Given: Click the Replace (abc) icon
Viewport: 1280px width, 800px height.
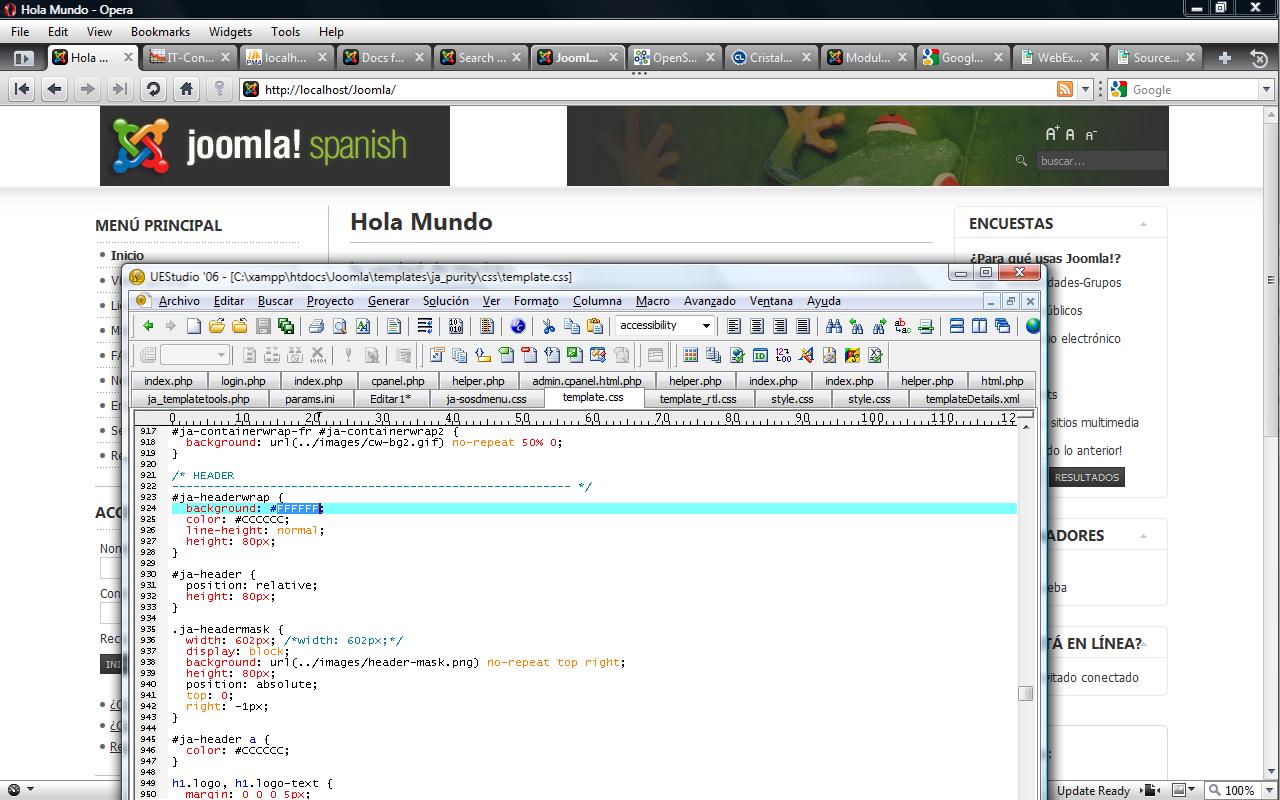Looking at the screenshot, I should [x=902, y=326].
